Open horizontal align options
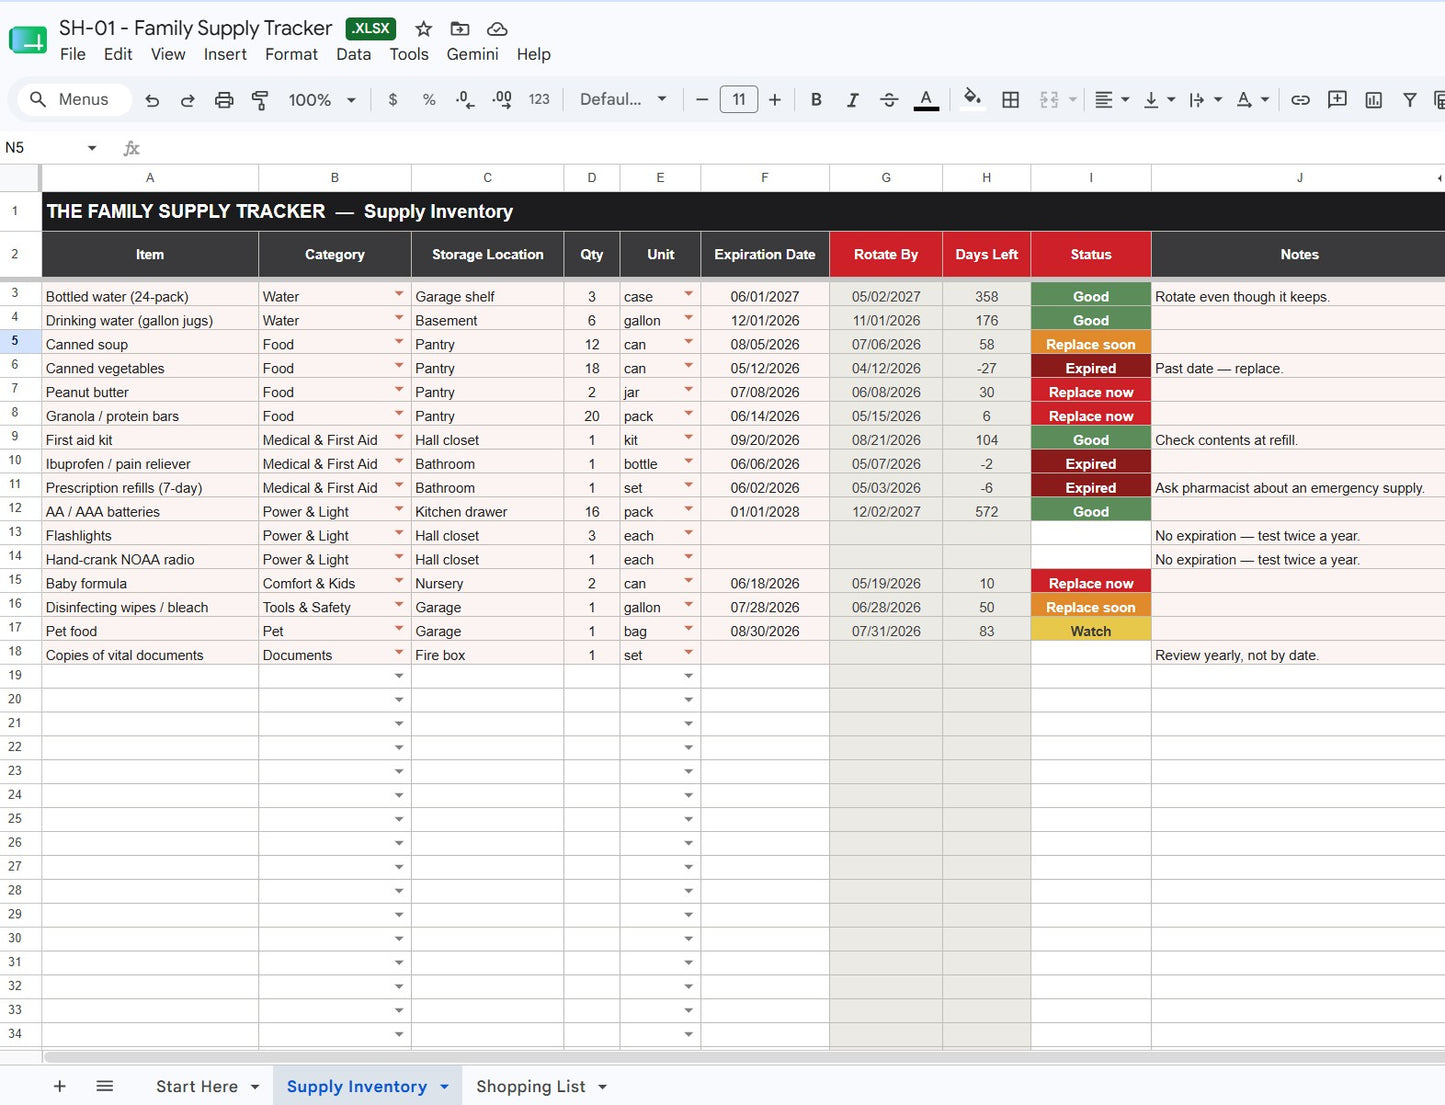 [1111, 100]
